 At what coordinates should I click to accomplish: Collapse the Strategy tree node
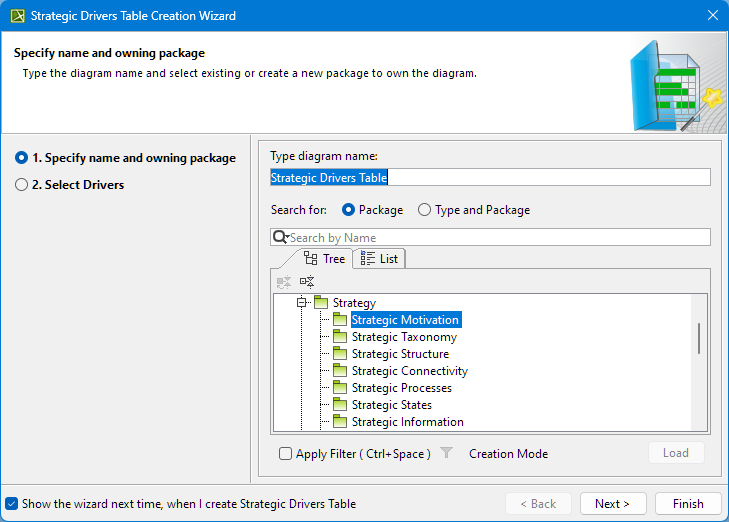point(301,302)
